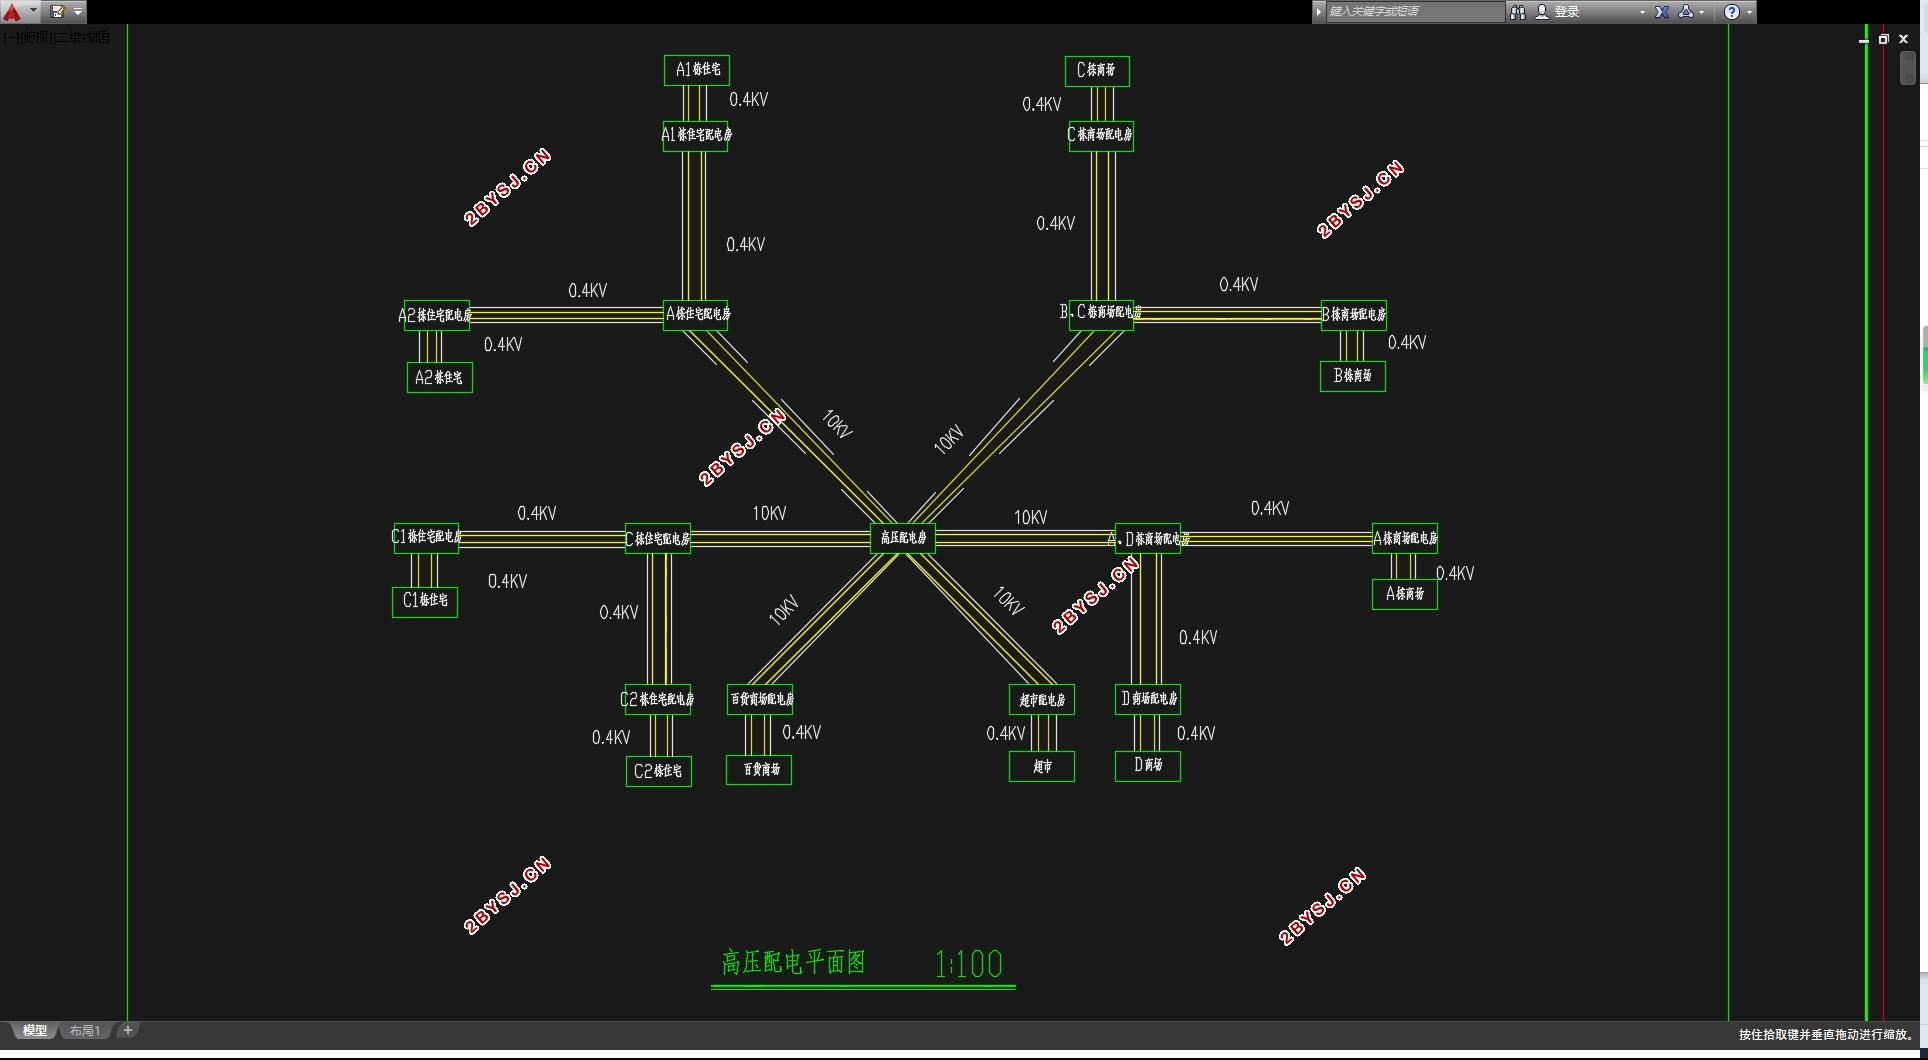
Task: Open the Autodesk Exchange X icon
Action: 1662,12
